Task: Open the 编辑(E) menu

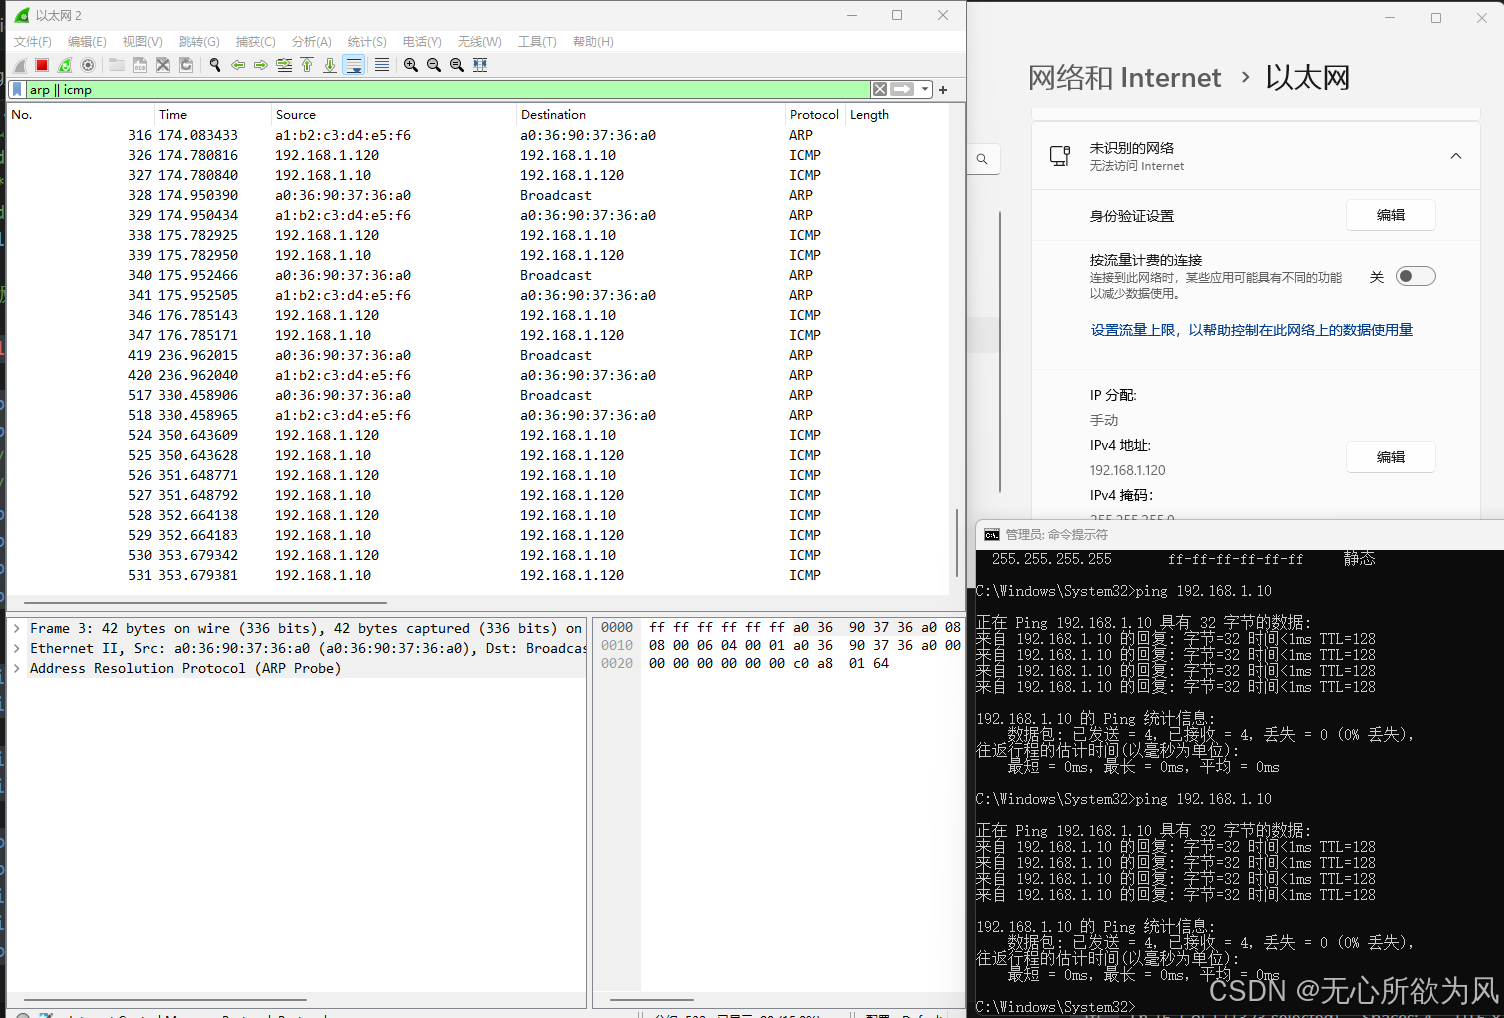Action: tap(87, 42)
